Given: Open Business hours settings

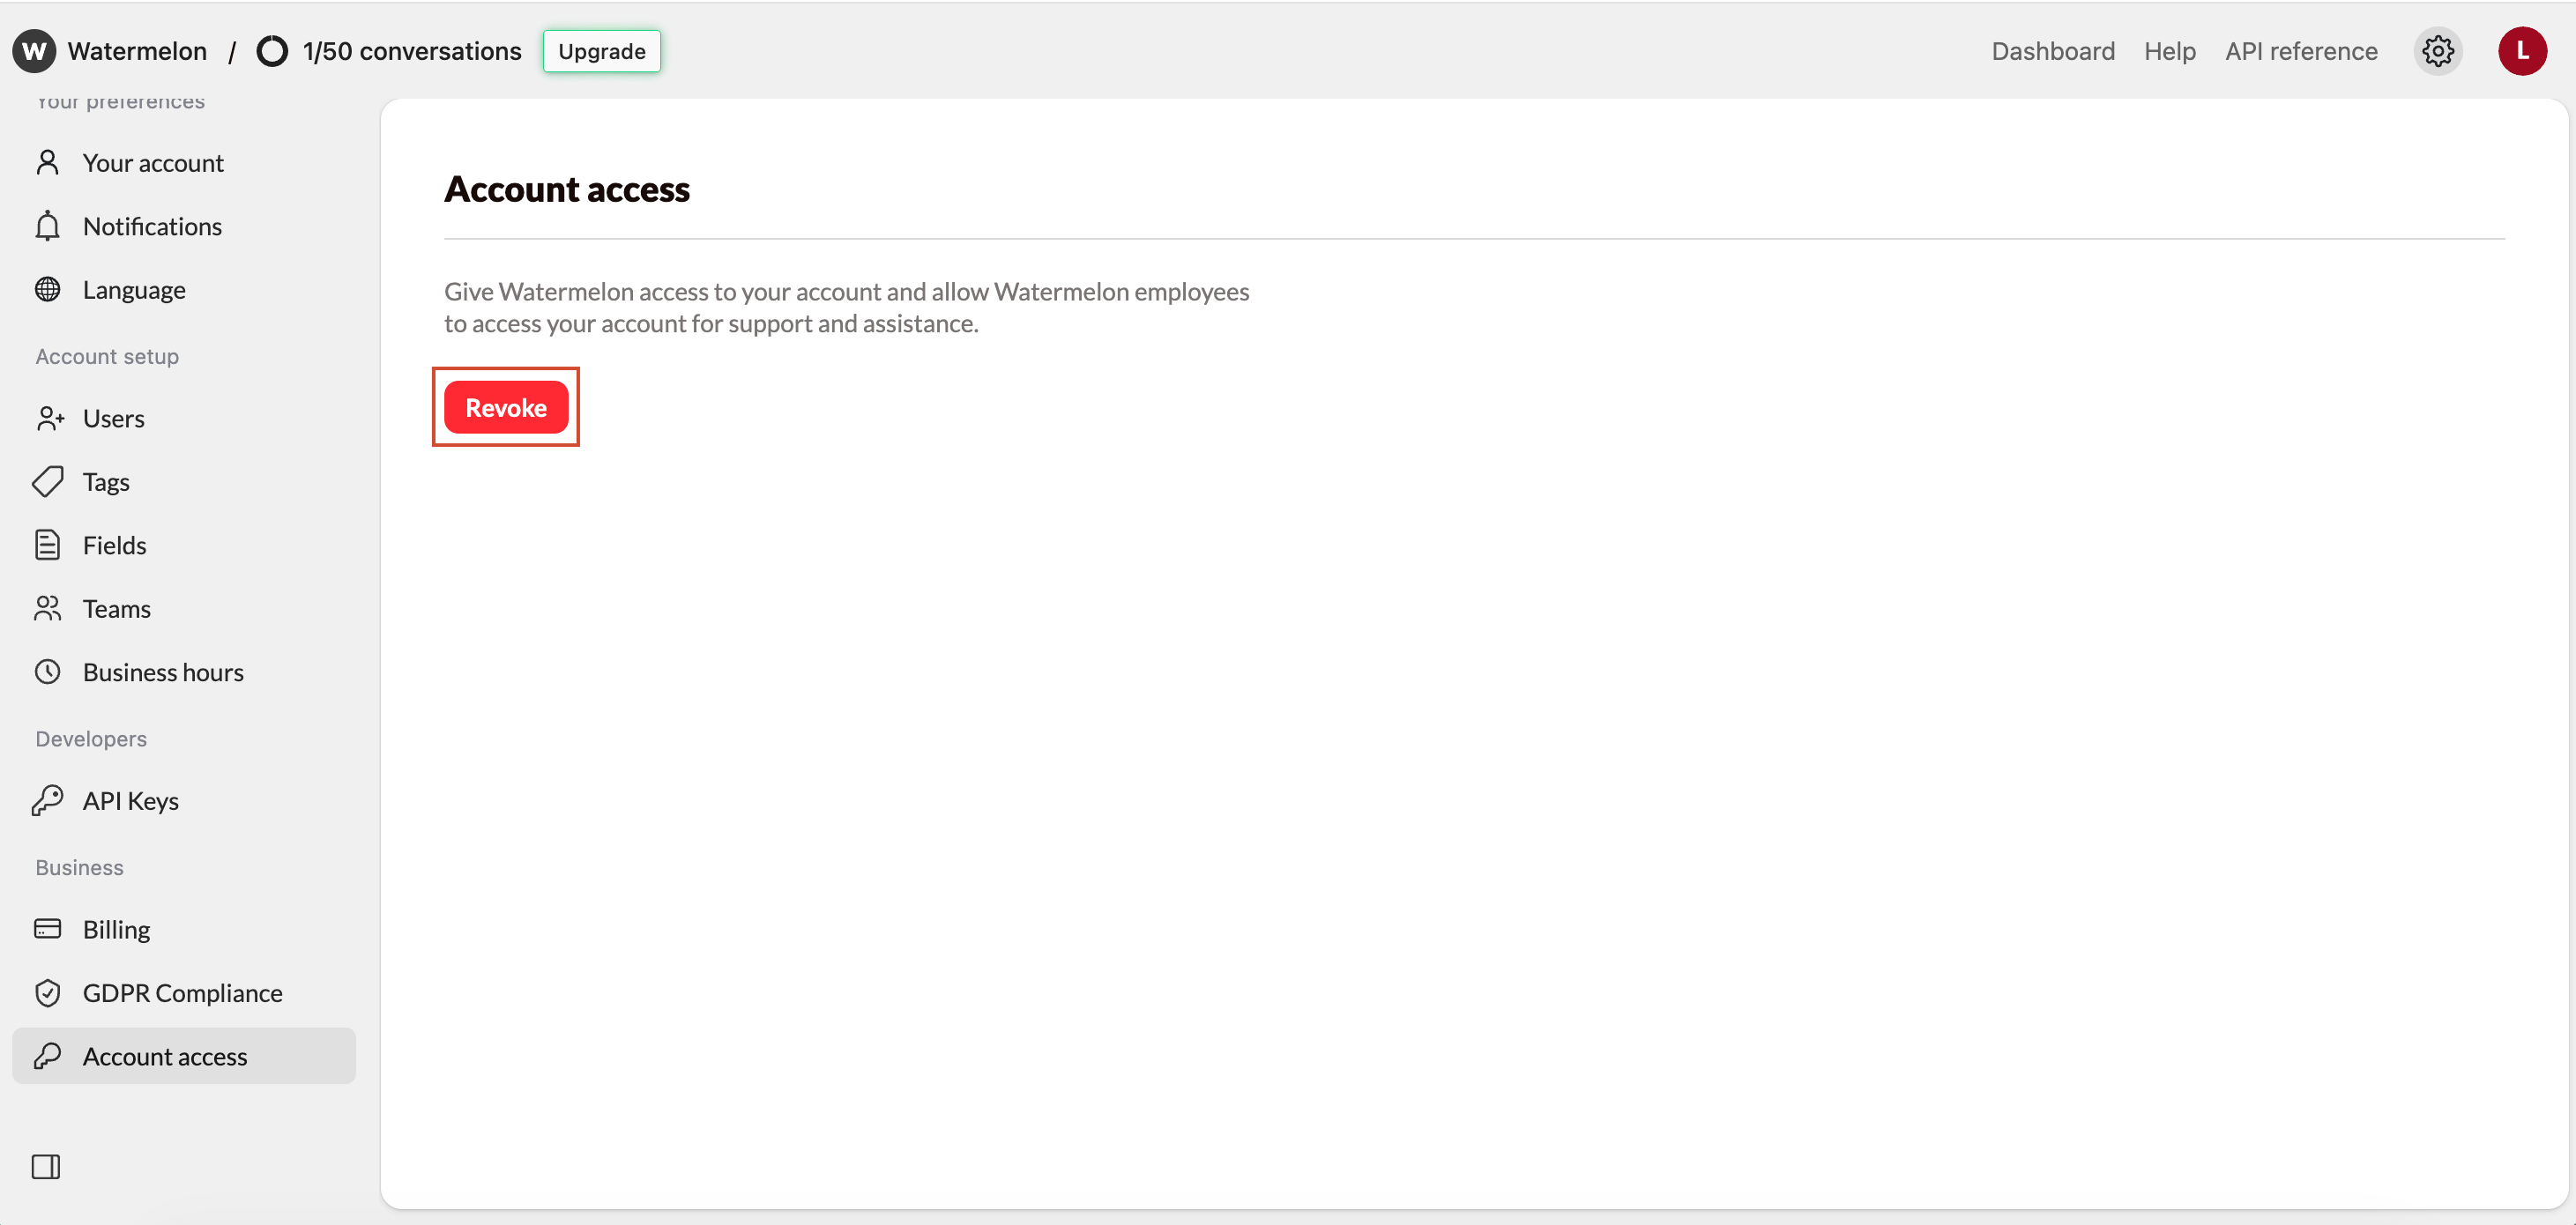Looking at the screenshot, I should point(184,672).
